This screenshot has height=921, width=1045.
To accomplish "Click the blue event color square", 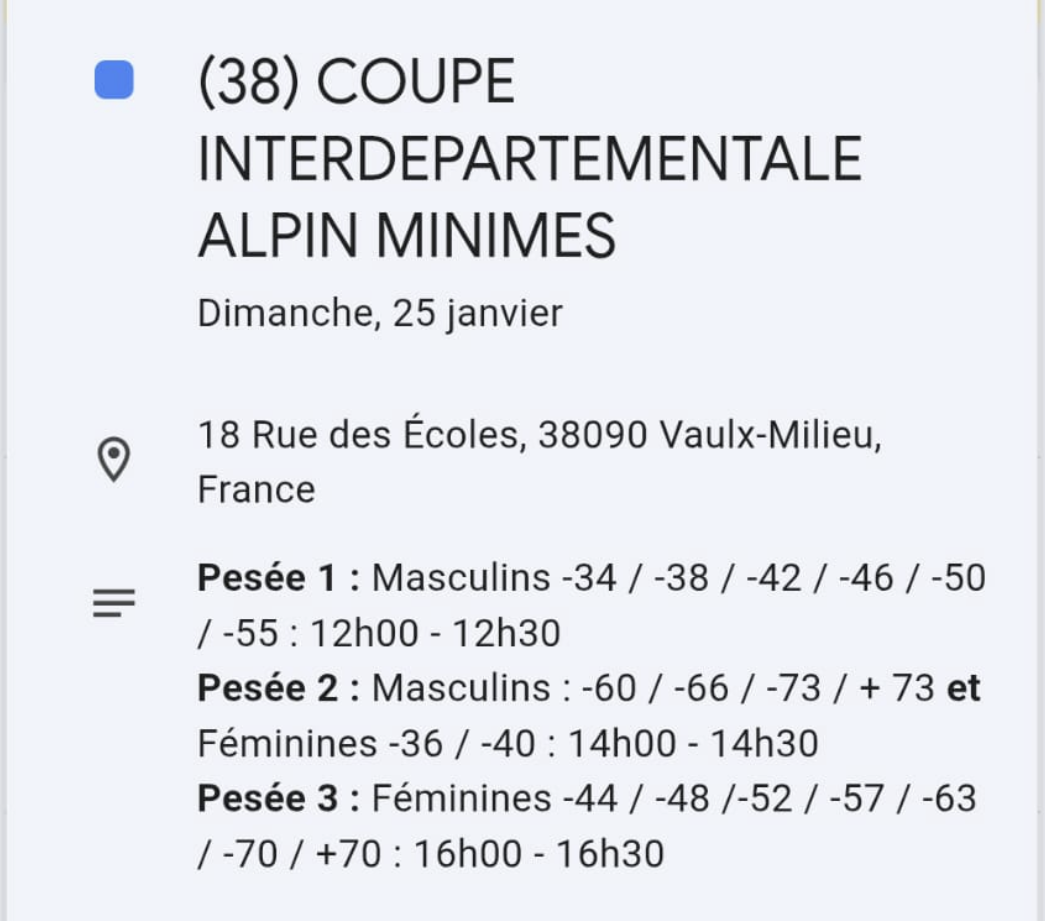I will point(114,80).
